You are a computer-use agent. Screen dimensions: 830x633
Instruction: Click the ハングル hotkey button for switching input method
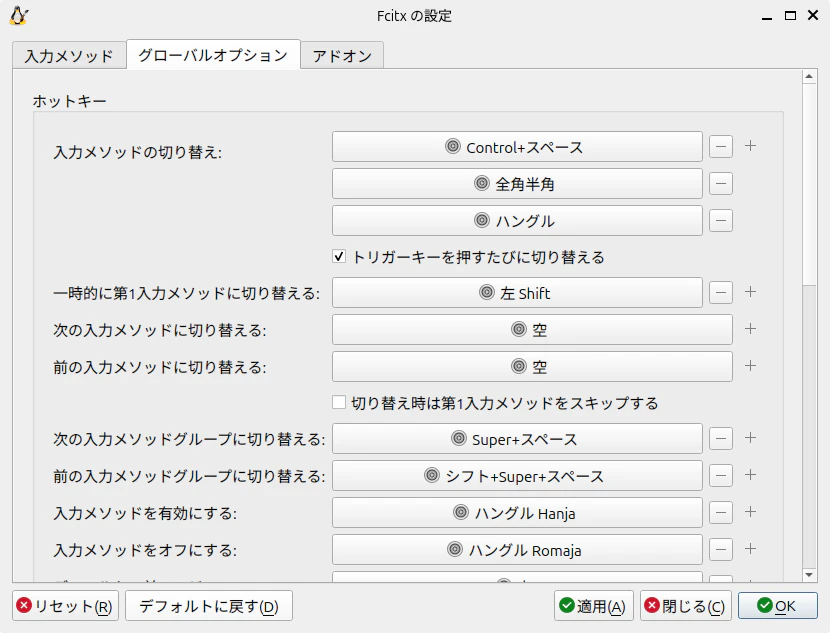[517, 221]
